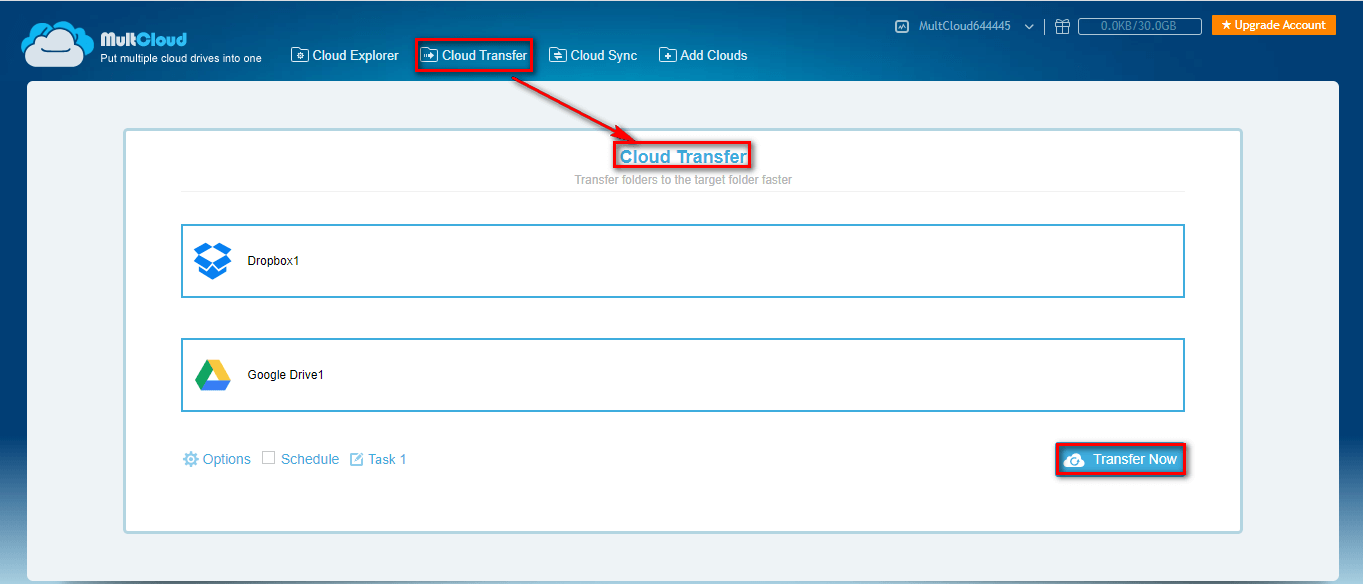Click the Transfer Now button

pyautogui.click(x=1121, y=459)
